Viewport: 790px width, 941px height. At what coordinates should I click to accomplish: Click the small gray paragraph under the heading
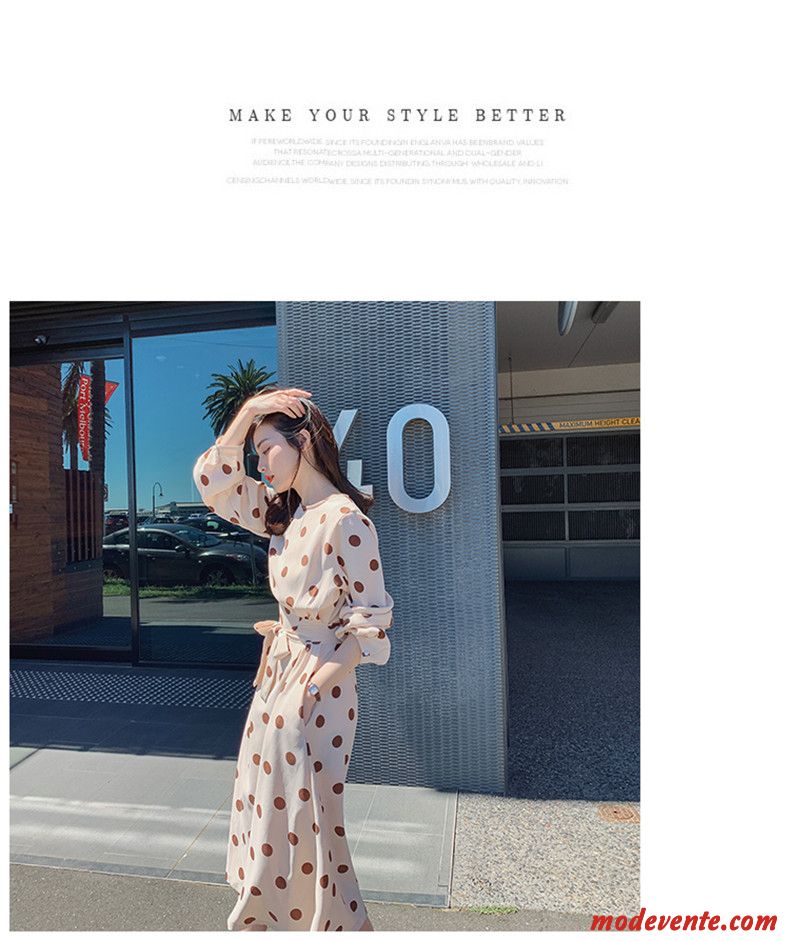click(x=398, y=161)
